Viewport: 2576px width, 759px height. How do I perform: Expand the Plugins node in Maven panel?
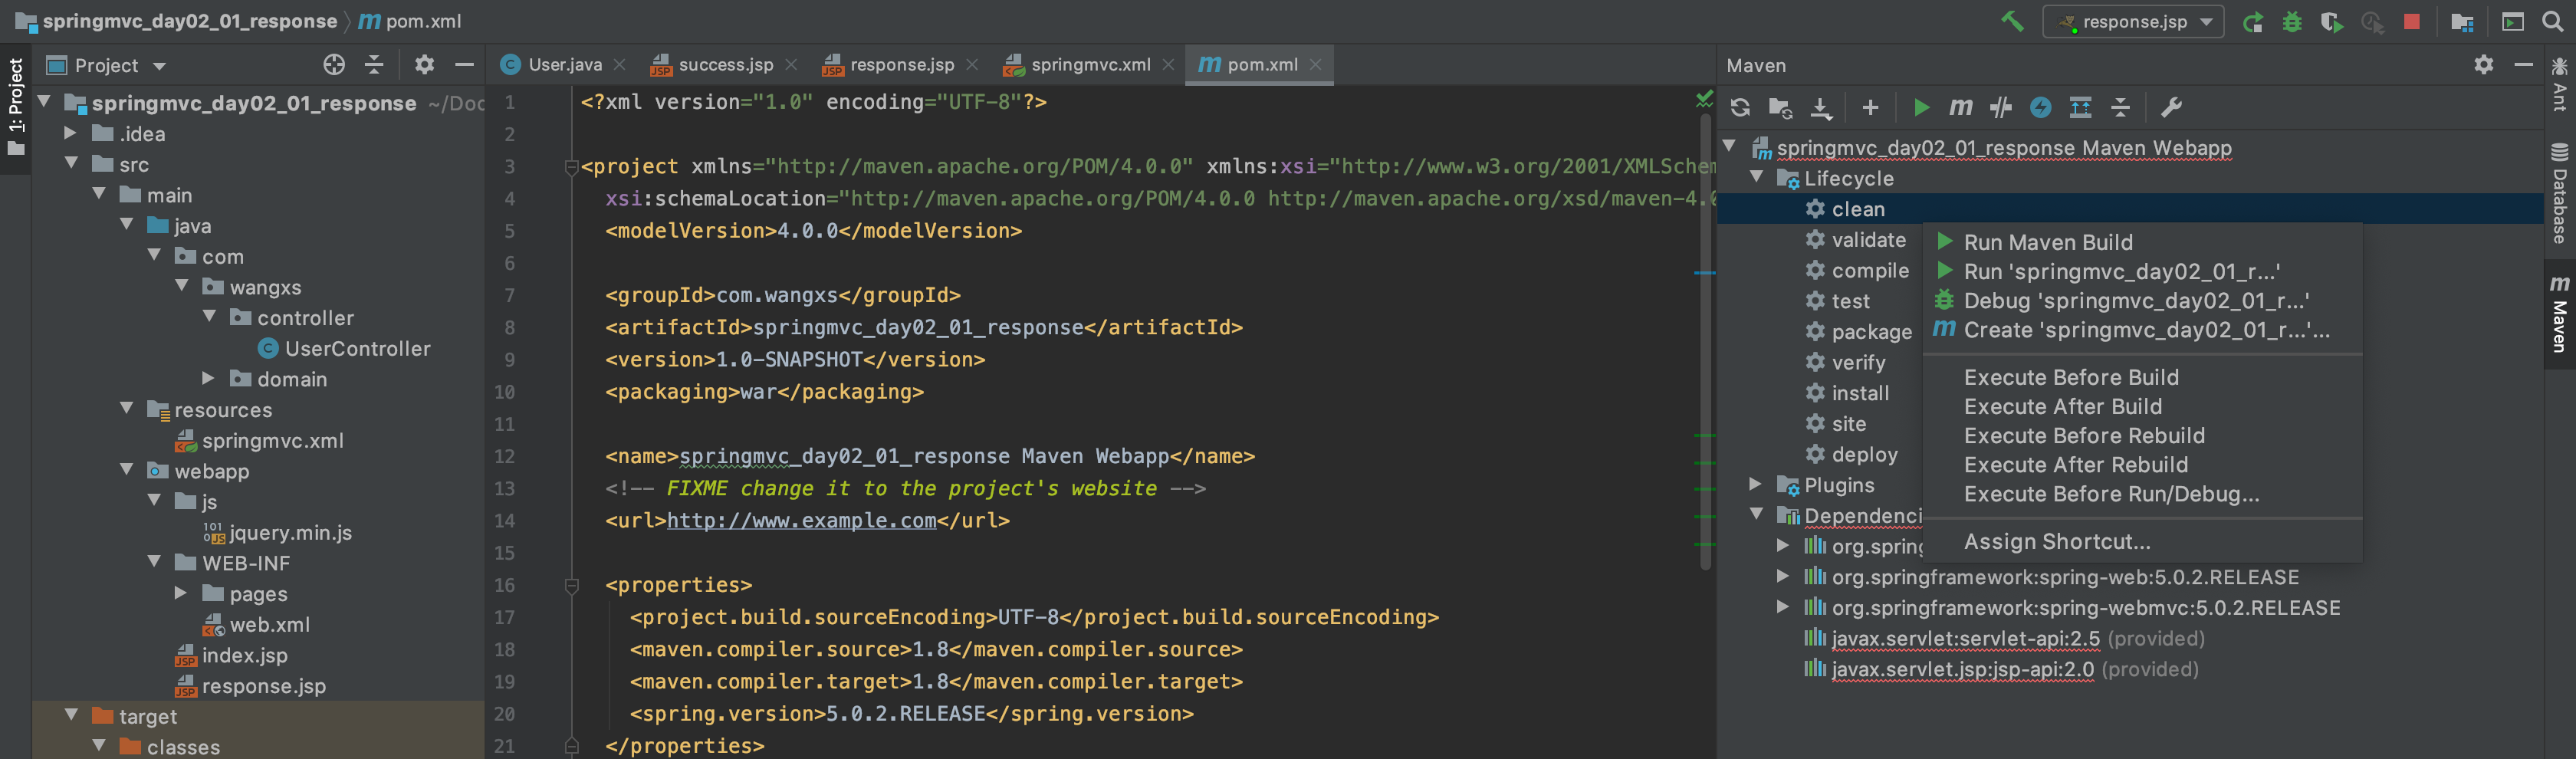(1756, 485)
